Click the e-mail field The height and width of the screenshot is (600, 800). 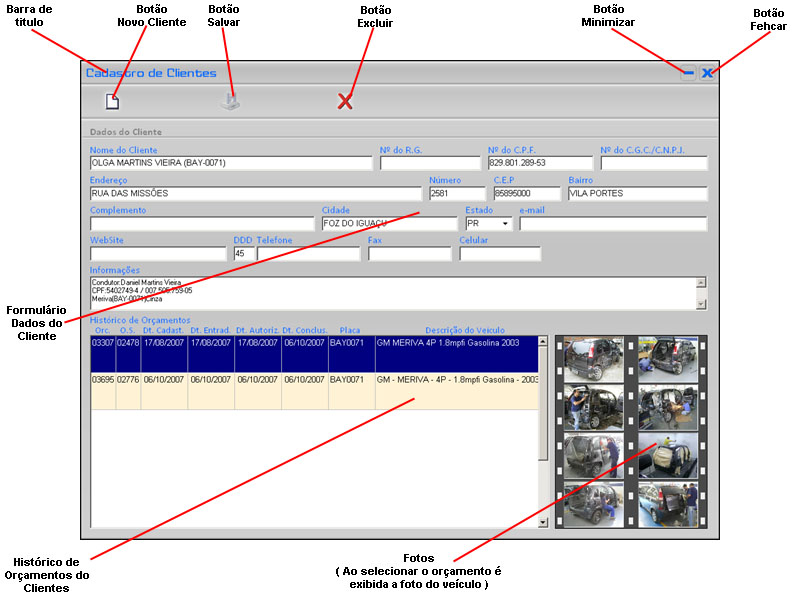613,223
